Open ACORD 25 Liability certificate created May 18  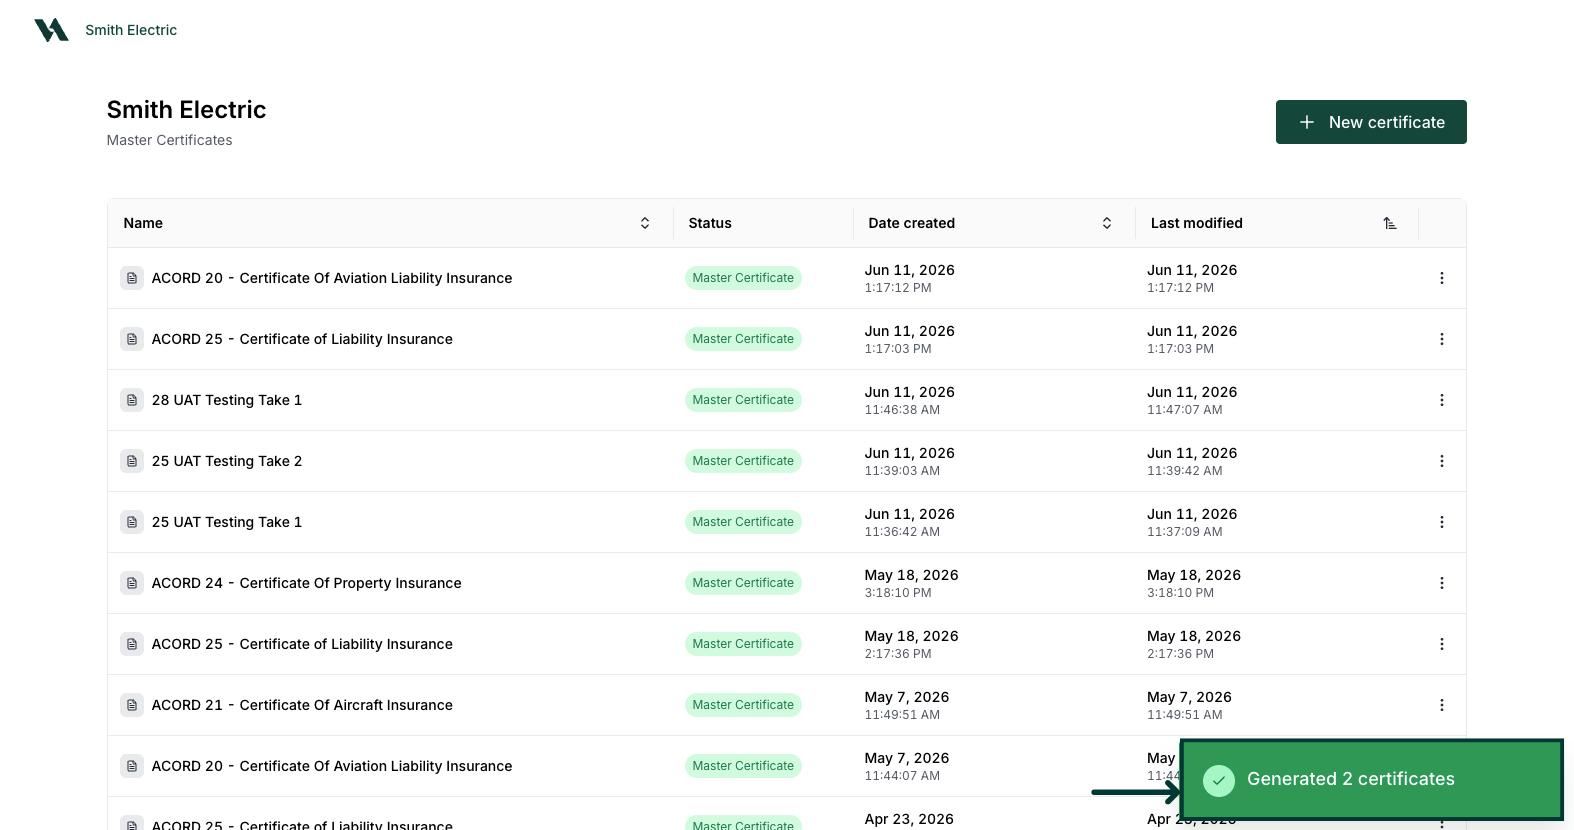[x=302, y=644]
